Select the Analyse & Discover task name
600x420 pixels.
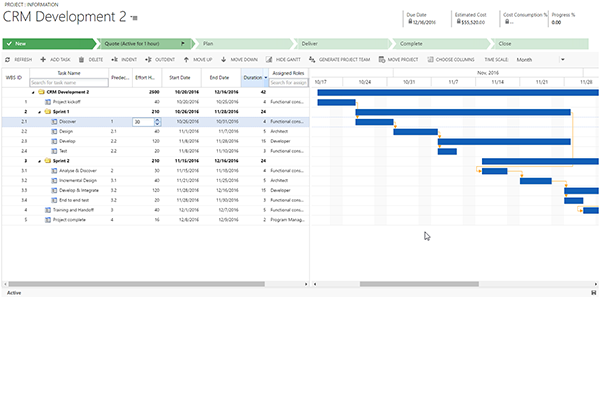tap(78, 171)
